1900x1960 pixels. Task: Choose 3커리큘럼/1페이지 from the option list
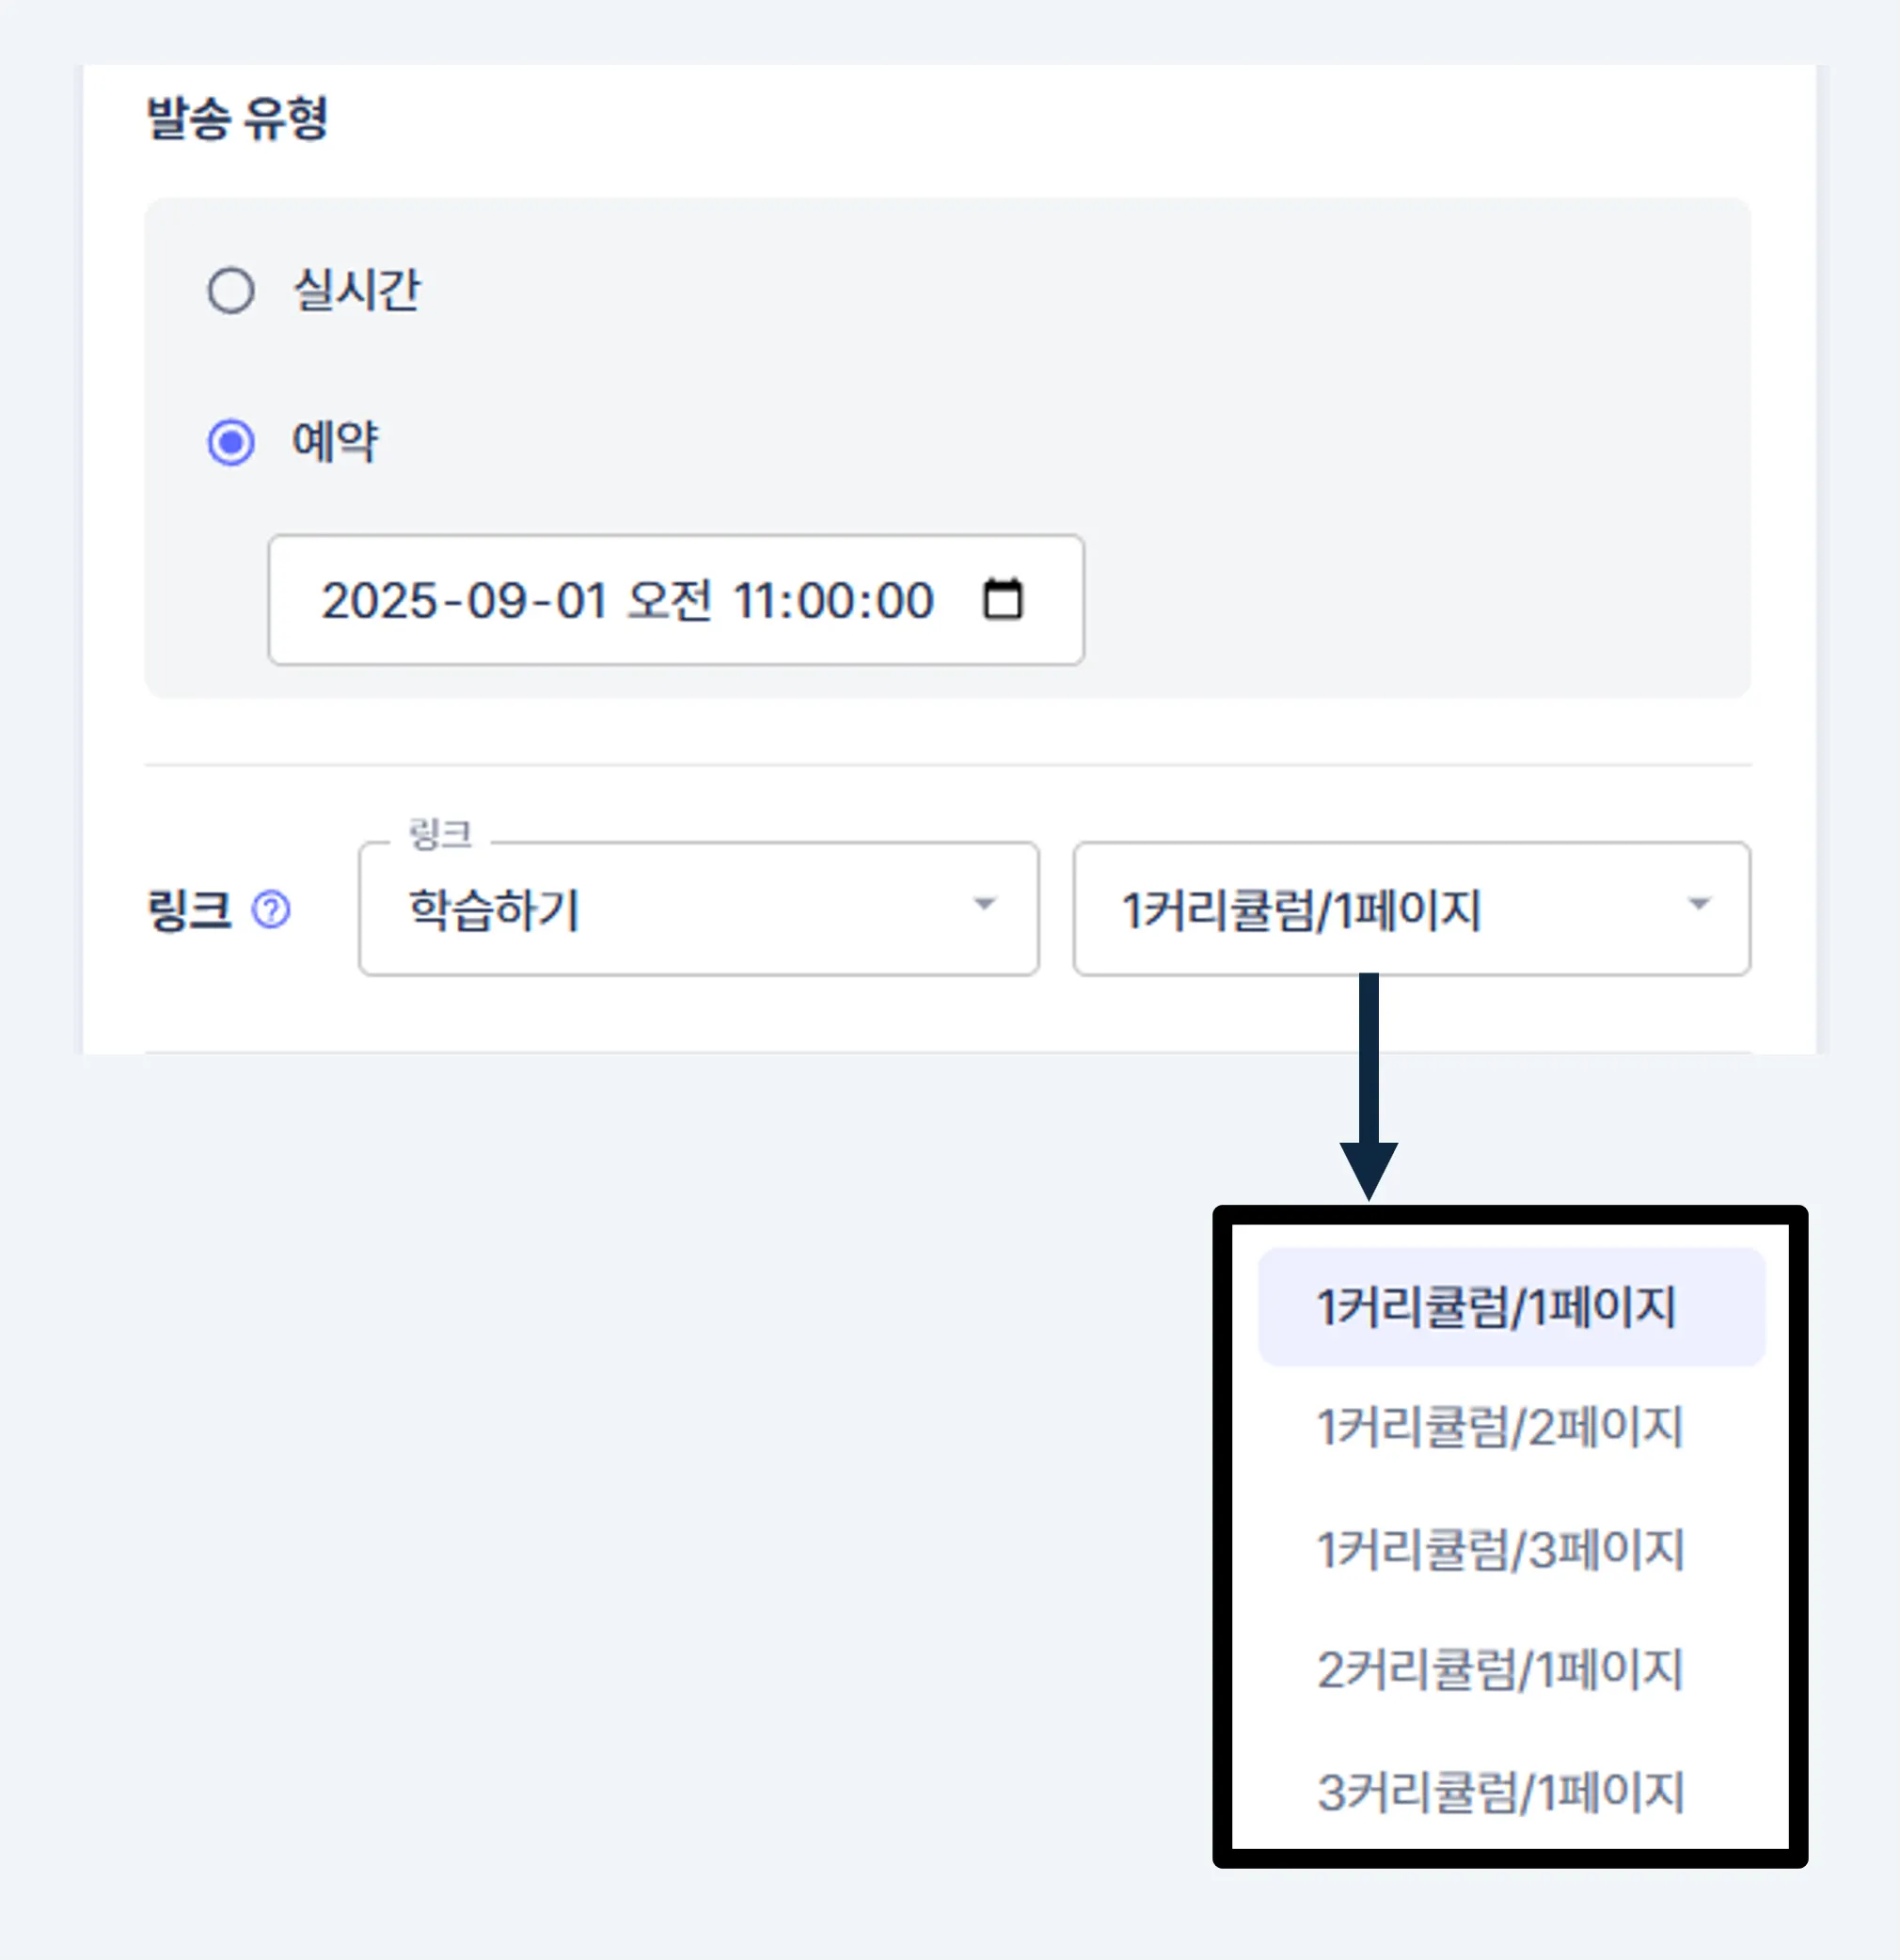[1512, 1791]
